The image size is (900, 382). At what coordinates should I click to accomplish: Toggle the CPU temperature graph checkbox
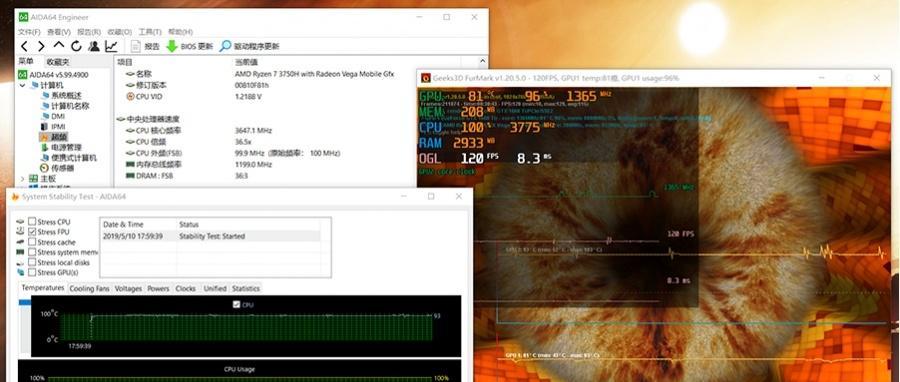point(236,305)
